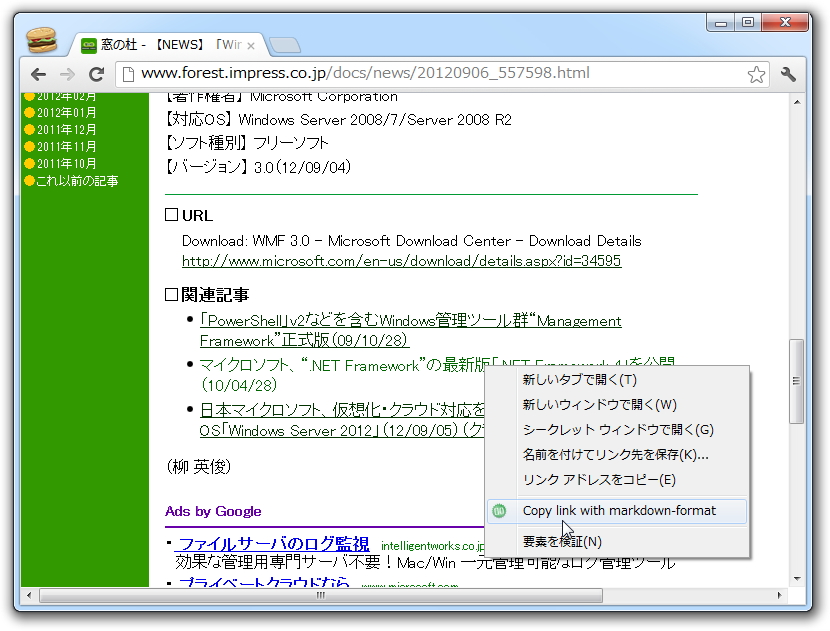Bookmark this page with the star icon
The height and width of the screenshot is (631, 830).
757,74
